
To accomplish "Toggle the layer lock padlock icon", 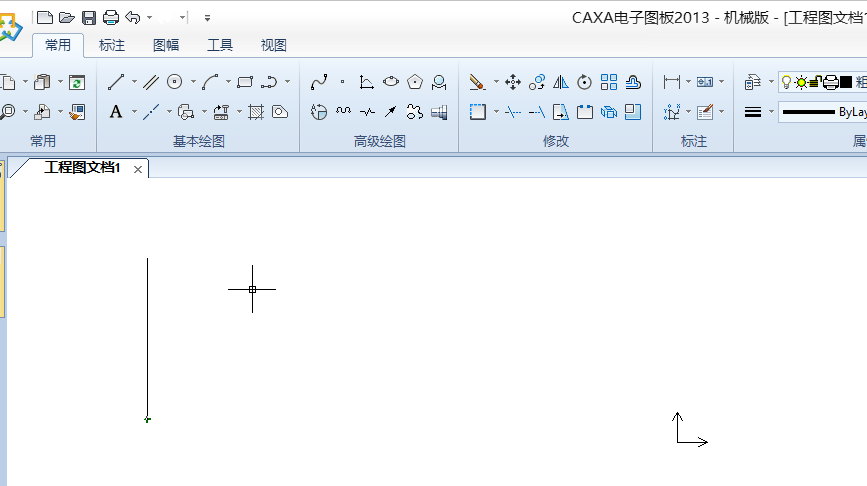I will [815, 82].
